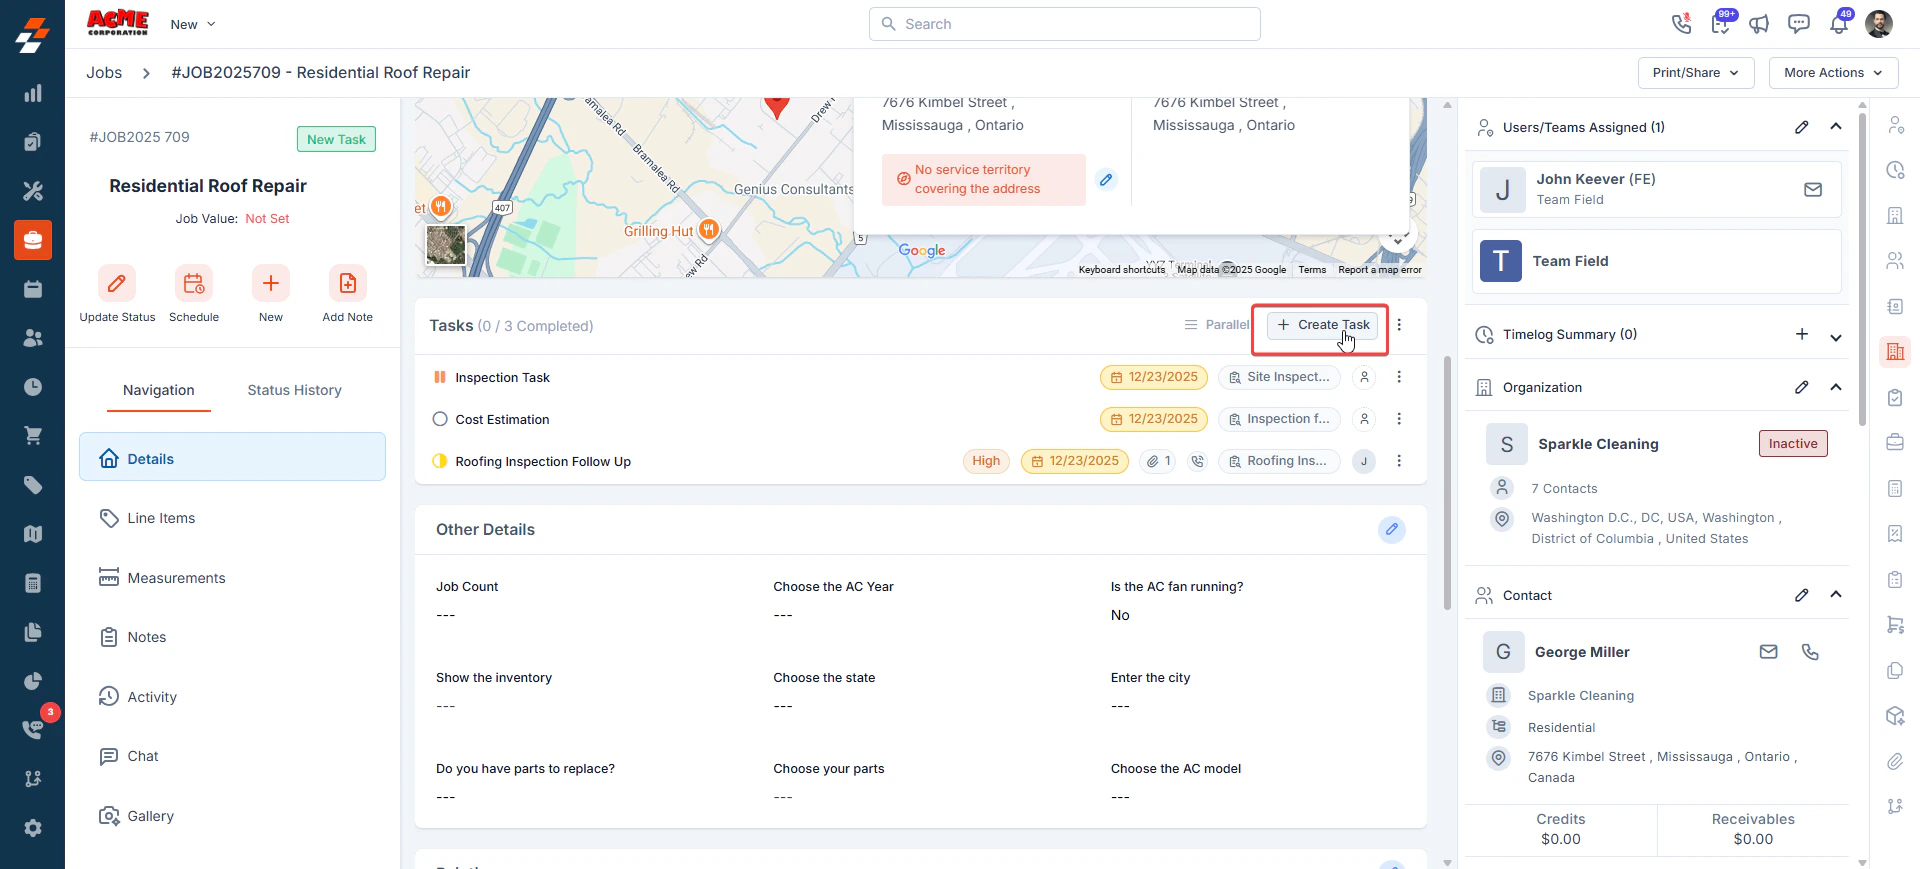Click the Team Field card
The width and height of the screenshot is (1920, 869).
[x=1656, y=261]
